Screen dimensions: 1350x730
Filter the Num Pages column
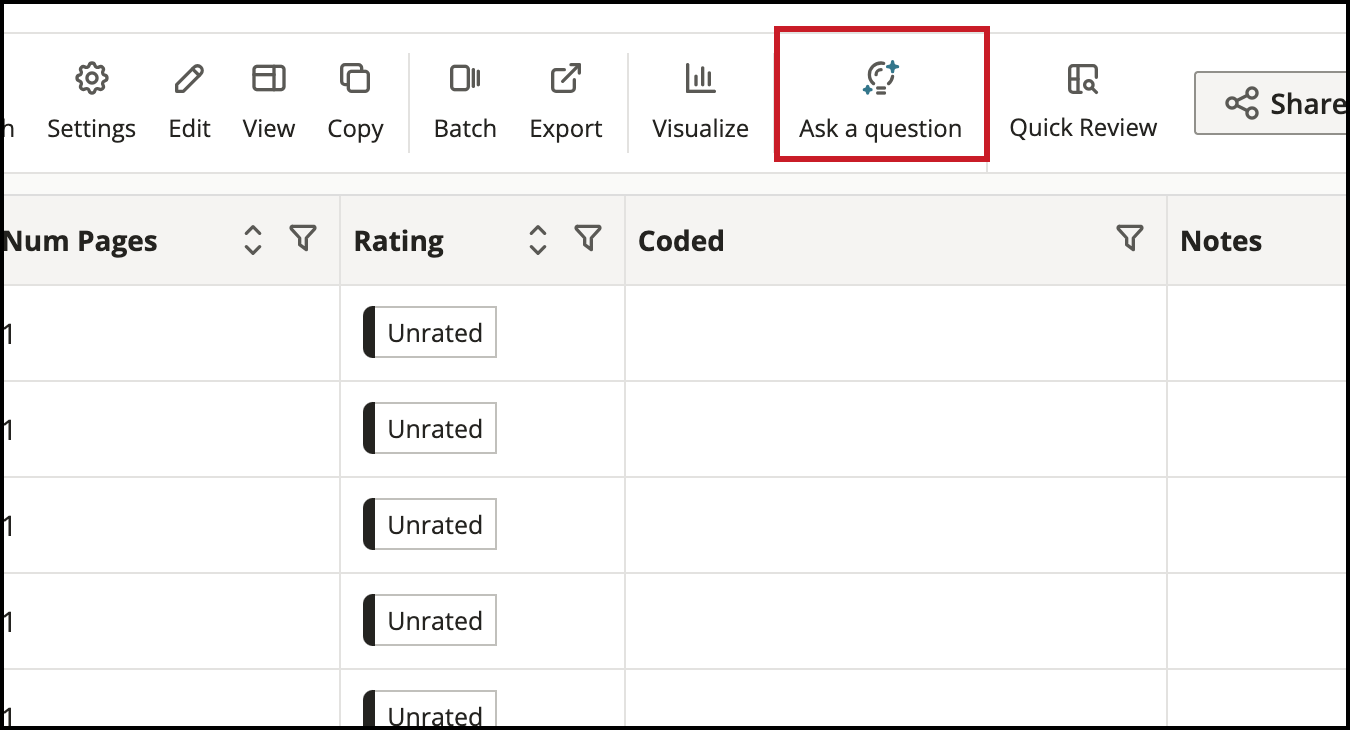coord(303,238)
